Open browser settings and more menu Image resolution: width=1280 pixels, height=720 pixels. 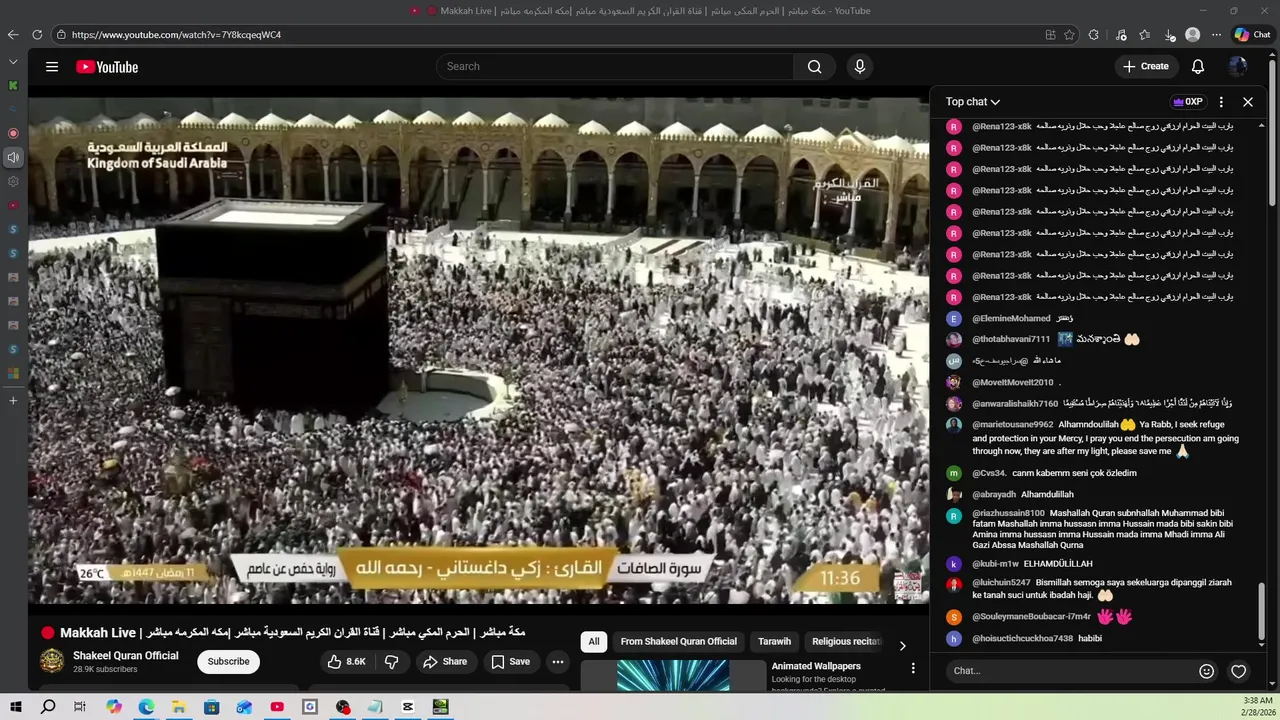tap(1216, 34)
